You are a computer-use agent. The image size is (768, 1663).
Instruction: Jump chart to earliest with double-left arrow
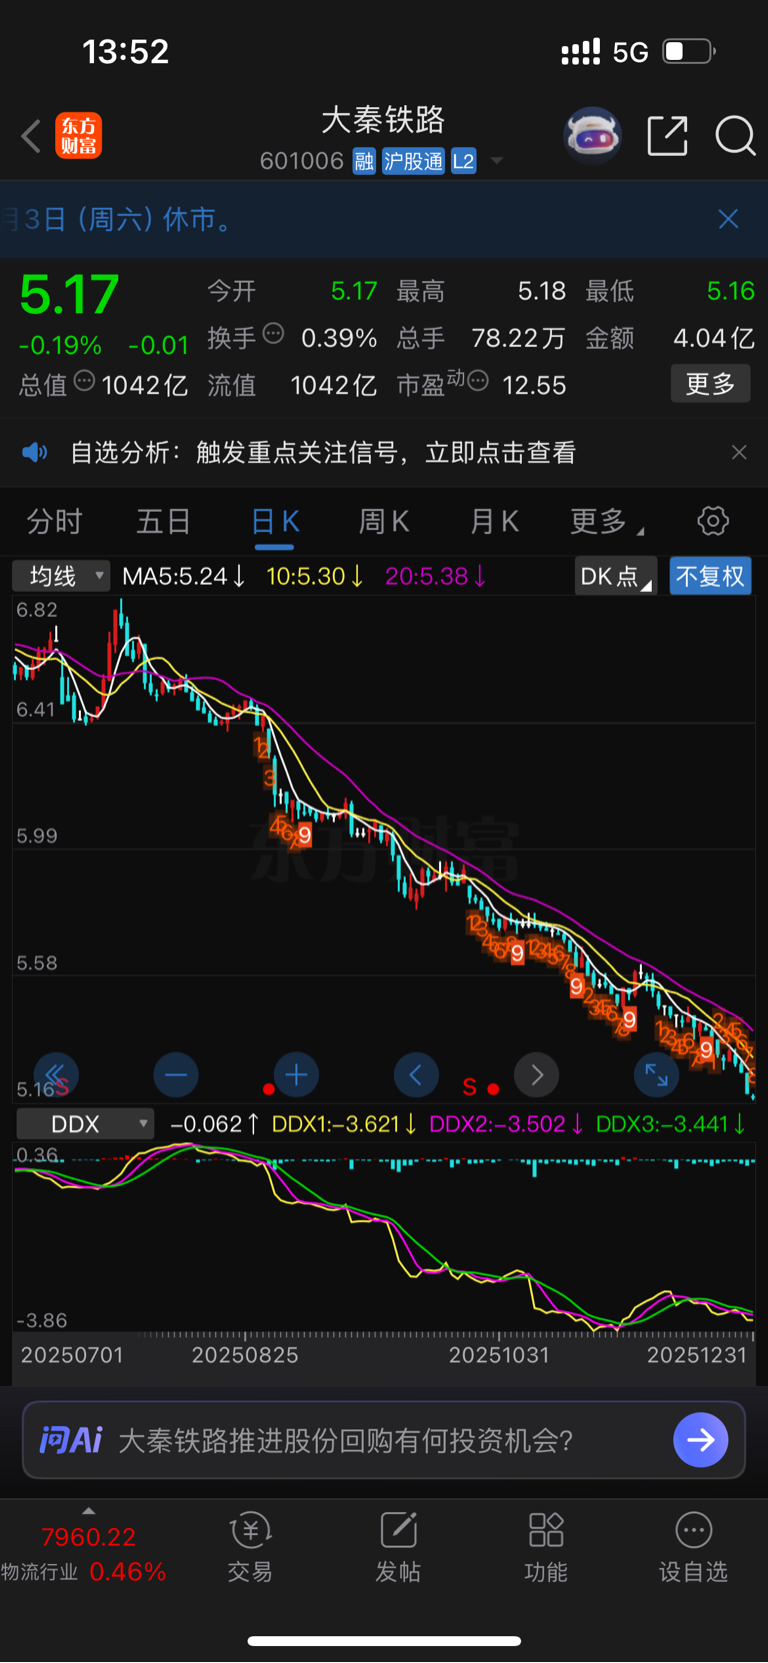pos(56,1075)
